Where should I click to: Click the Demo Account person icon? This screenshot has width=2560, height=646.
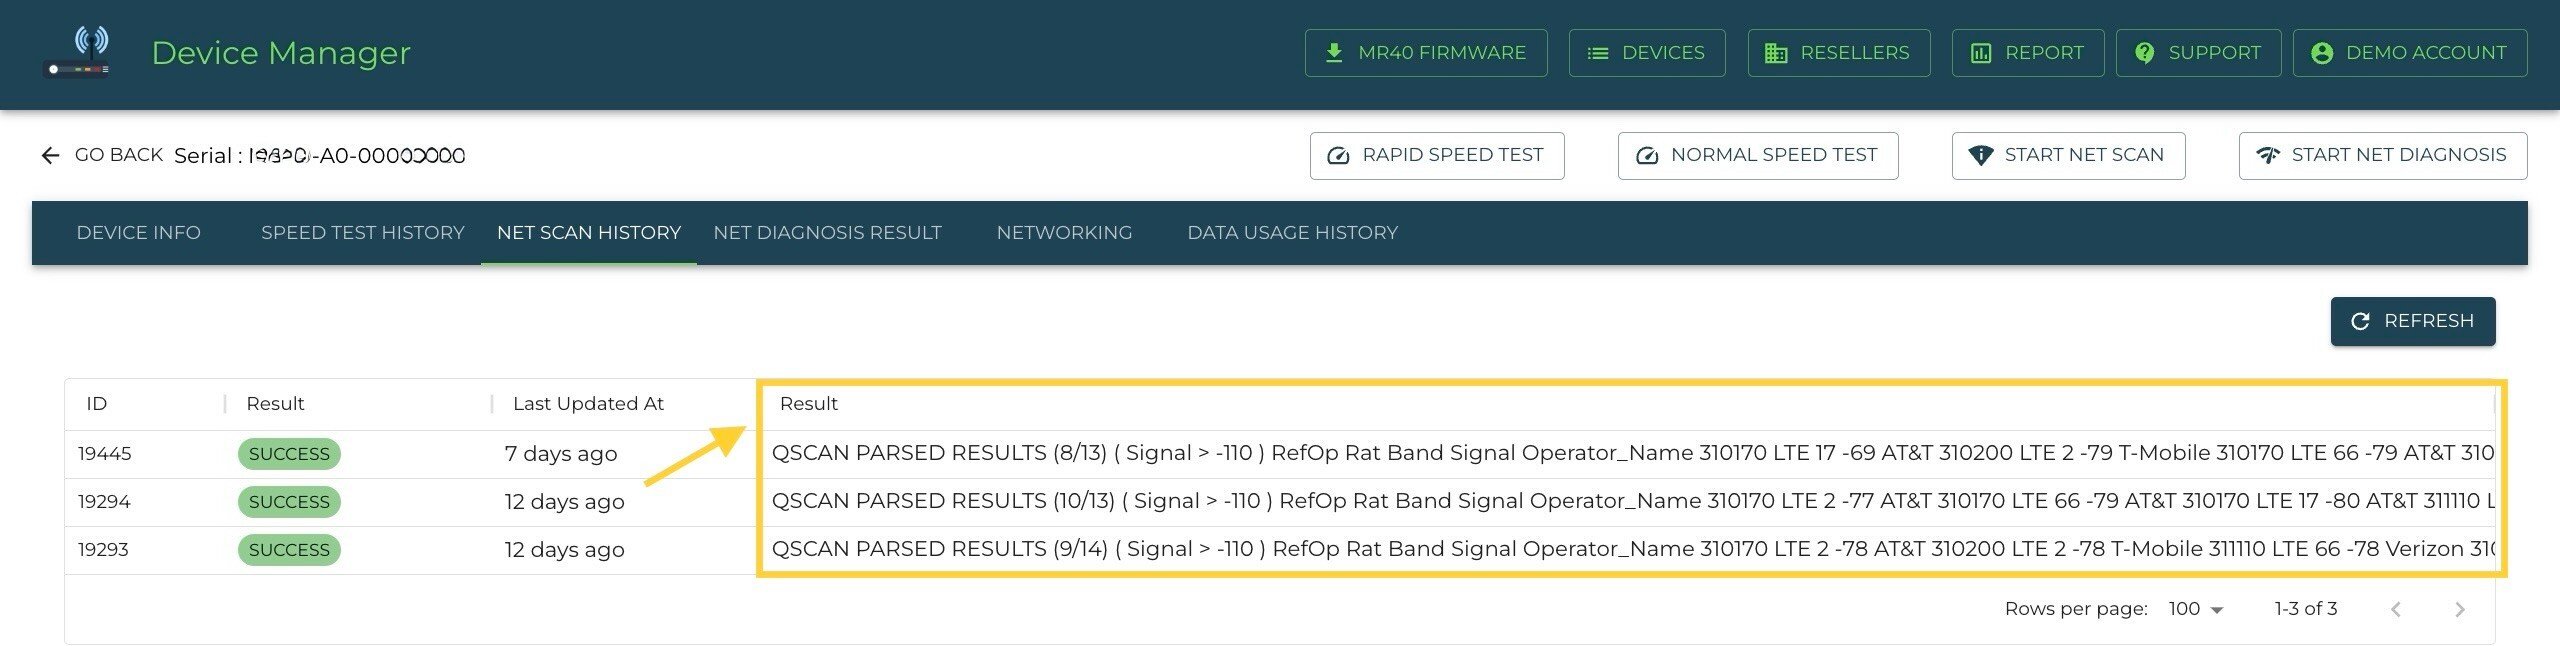[x=2322, y=53]
